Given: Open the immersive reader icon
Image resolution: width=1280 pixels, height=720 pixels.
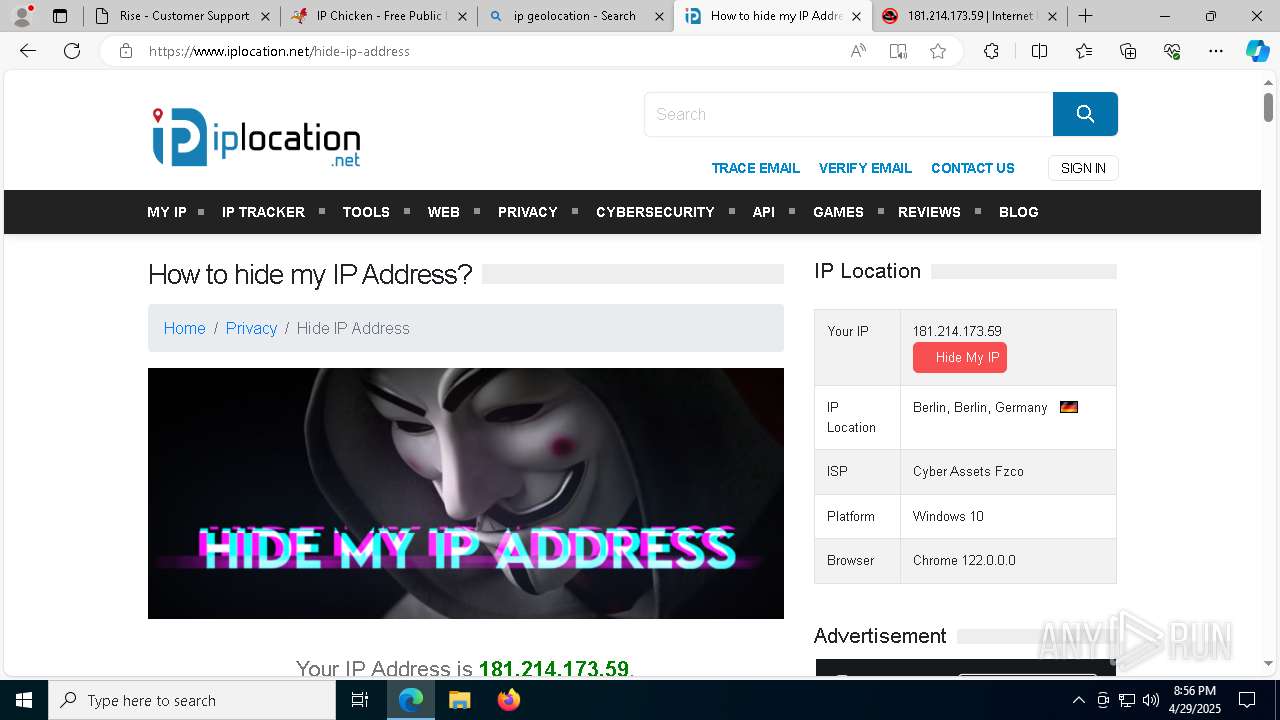Looking at the screenshot, I should click(898, 51).
